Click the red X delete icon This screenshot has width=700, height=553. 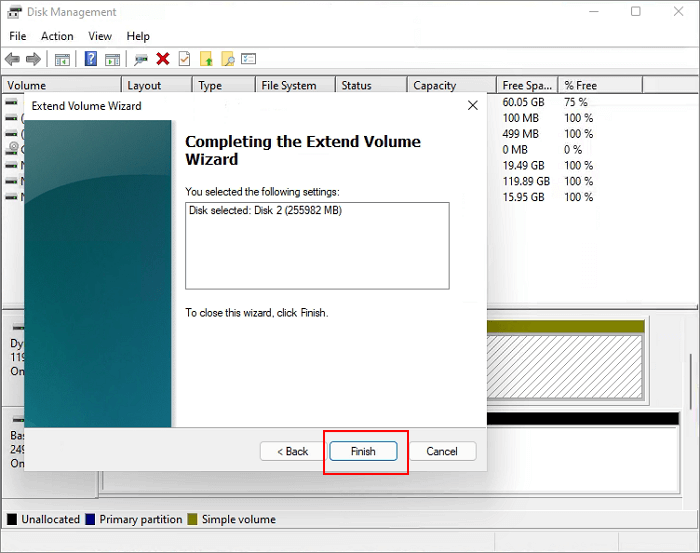coord(163,60)
